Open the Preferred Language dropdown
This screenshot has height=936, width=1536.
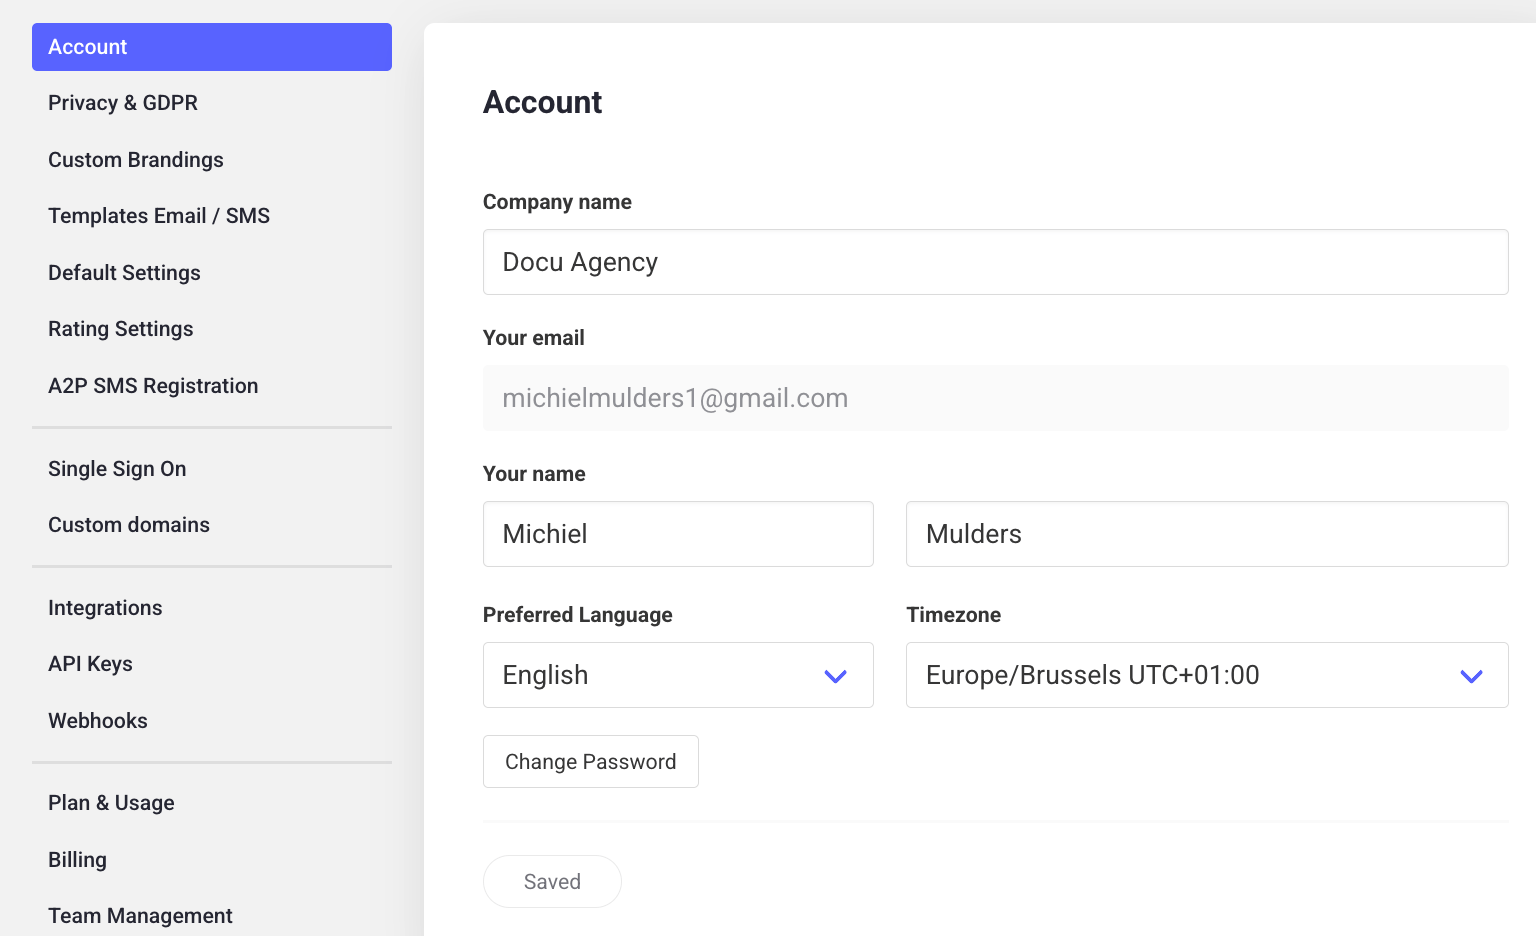(678, 675)
